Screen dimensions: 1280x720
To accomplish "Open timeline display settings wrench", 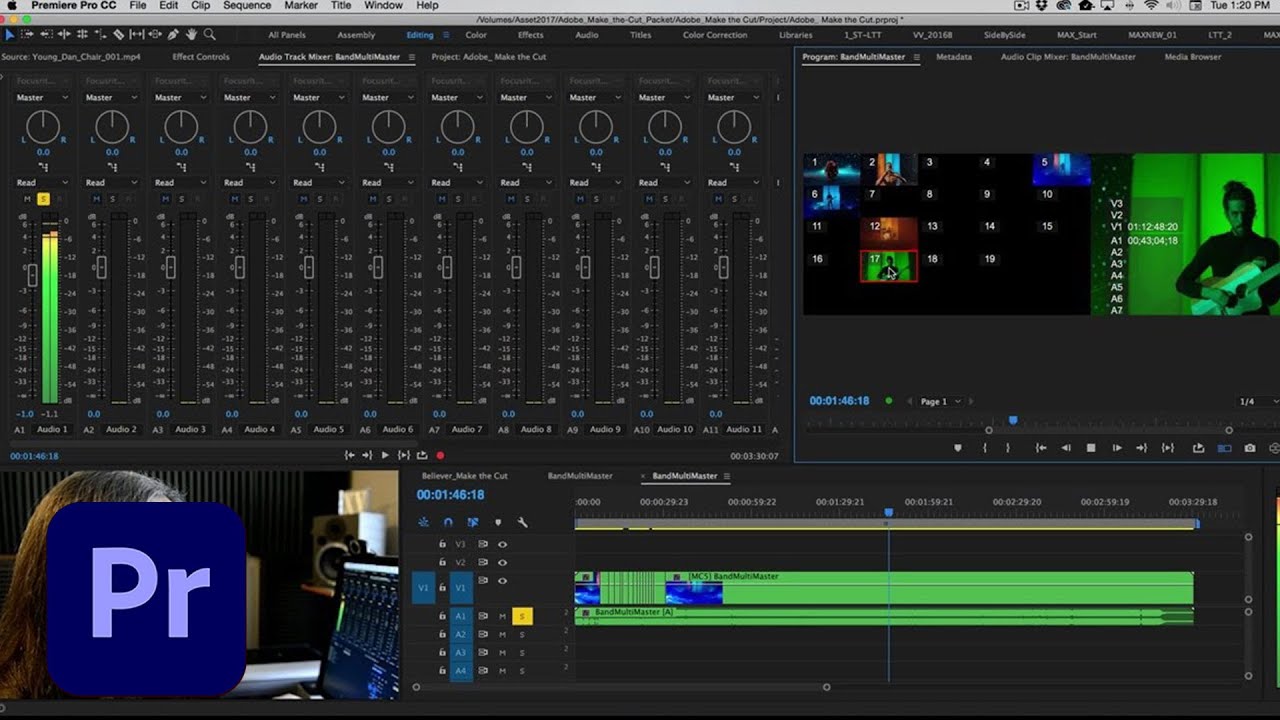I will click(522, 522).
